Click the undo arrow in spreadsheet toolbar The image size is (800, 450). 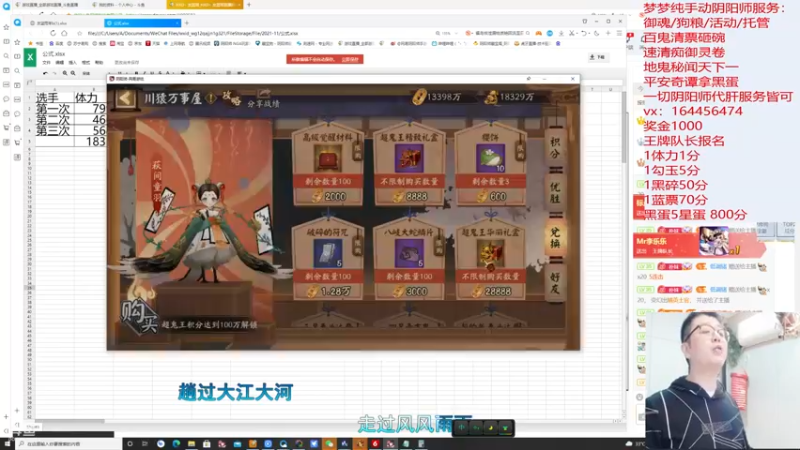(x=45, y=73)
